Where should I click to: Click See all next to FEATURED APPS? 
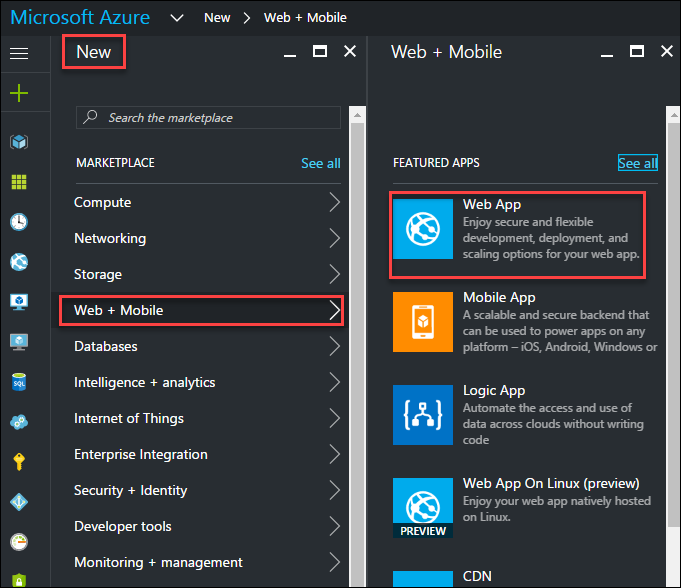[638, 163]
